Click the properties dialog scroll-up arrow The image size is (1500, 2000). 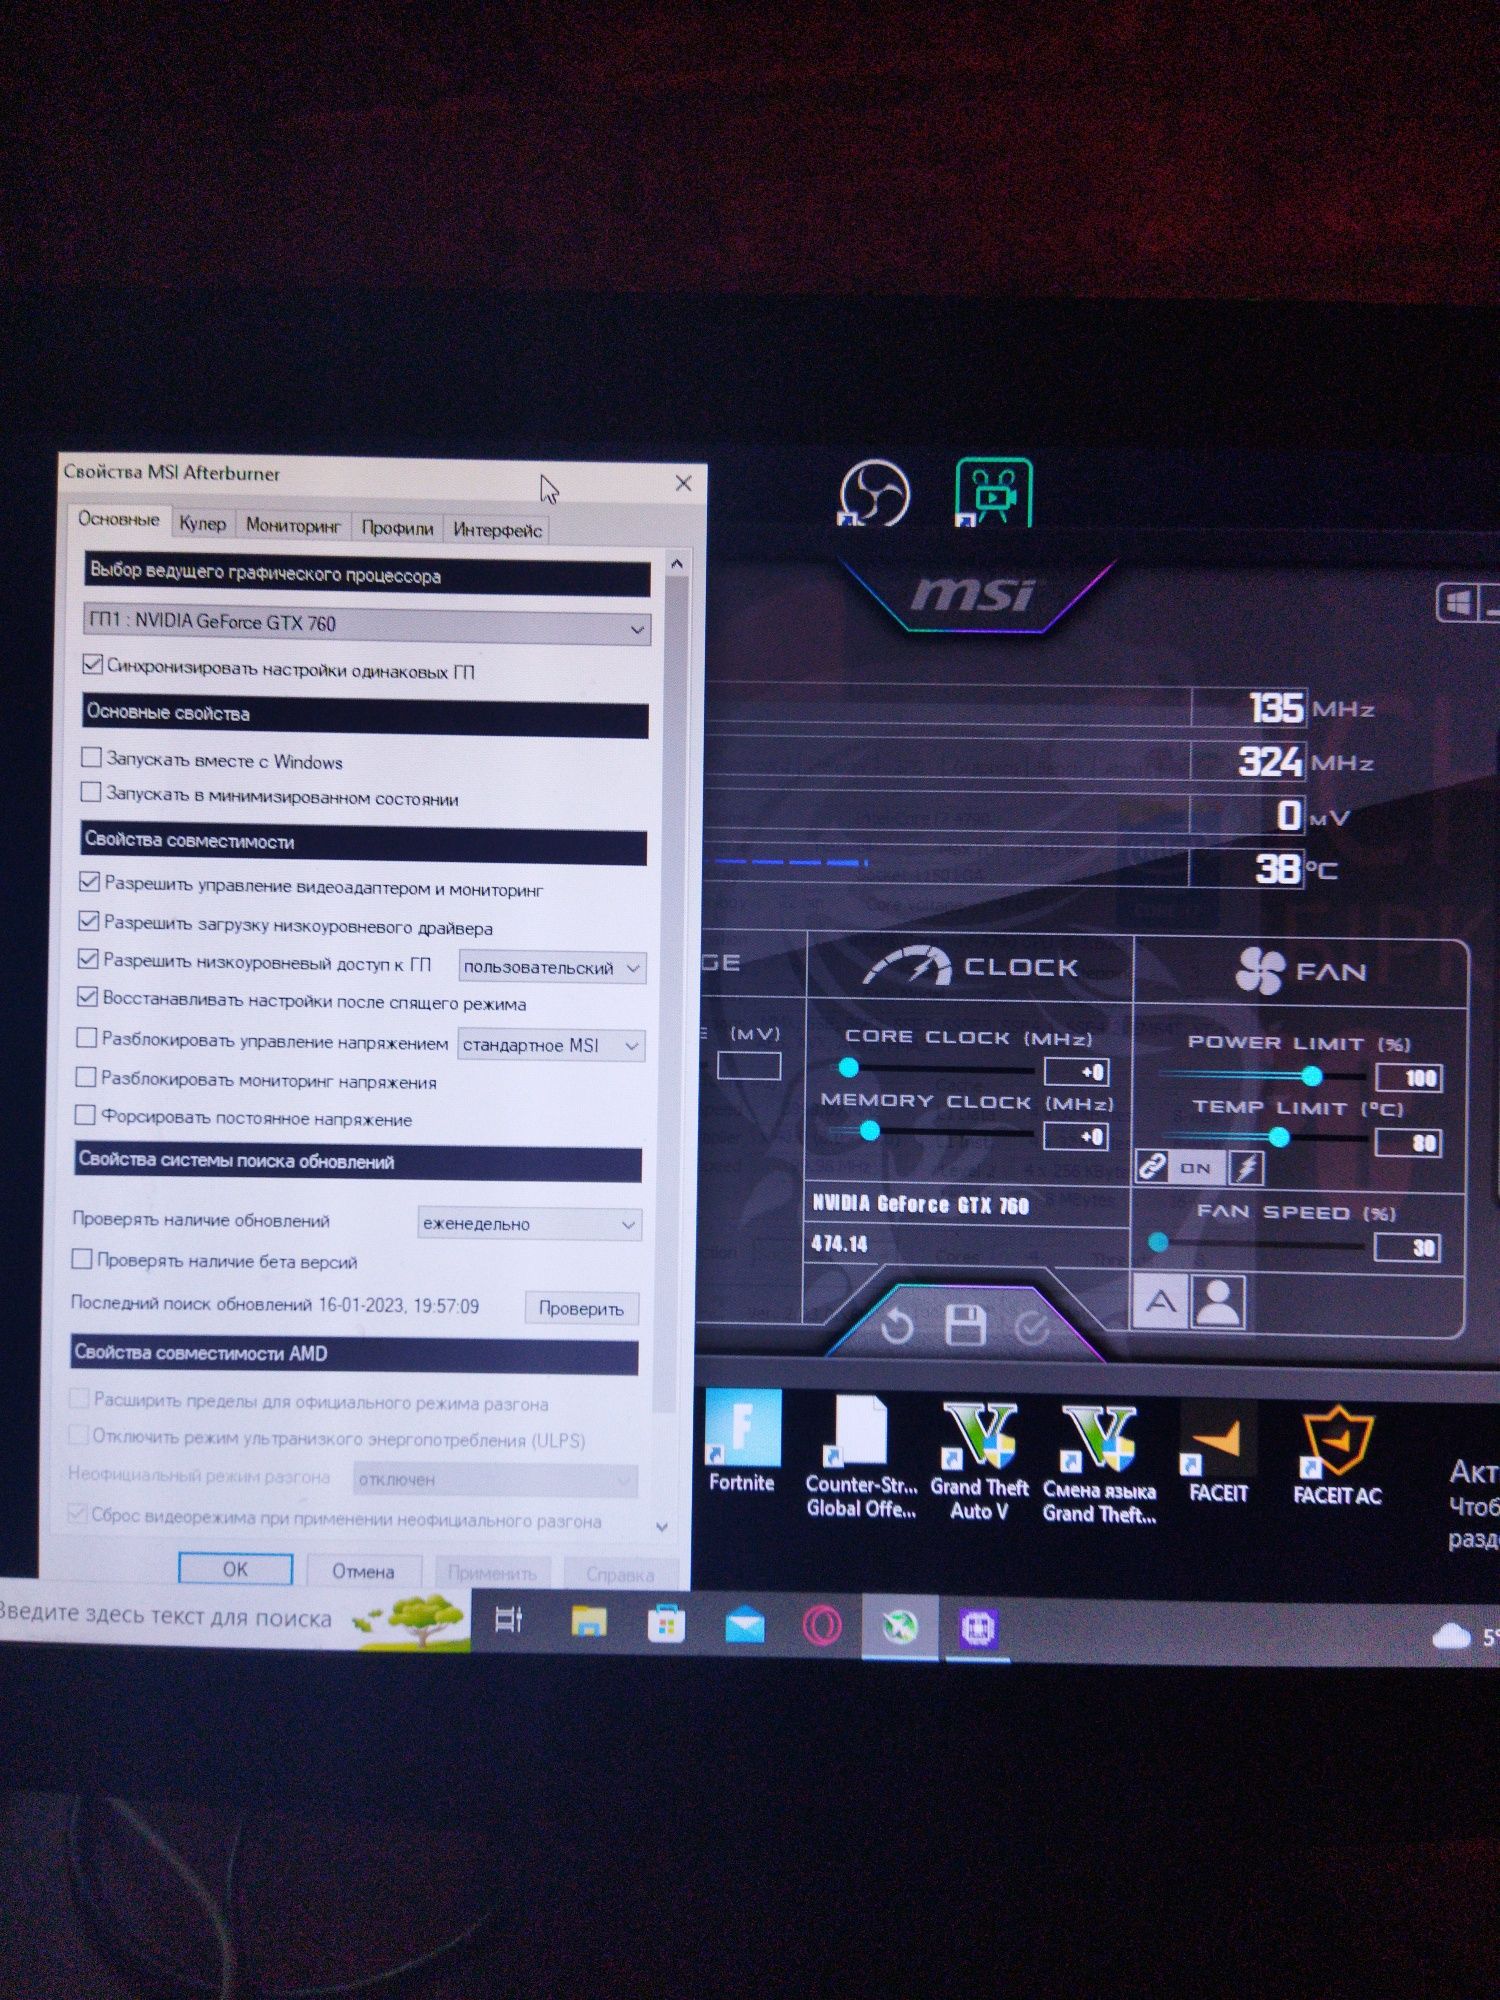(677, 564)
